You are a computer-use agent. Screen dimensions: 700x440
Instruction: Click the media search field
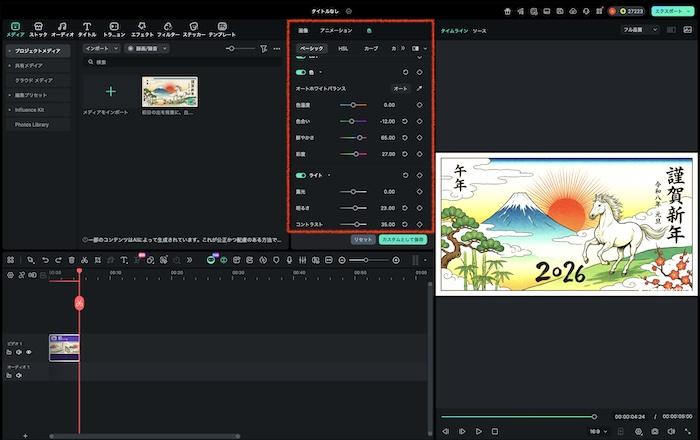coord(183,62)
